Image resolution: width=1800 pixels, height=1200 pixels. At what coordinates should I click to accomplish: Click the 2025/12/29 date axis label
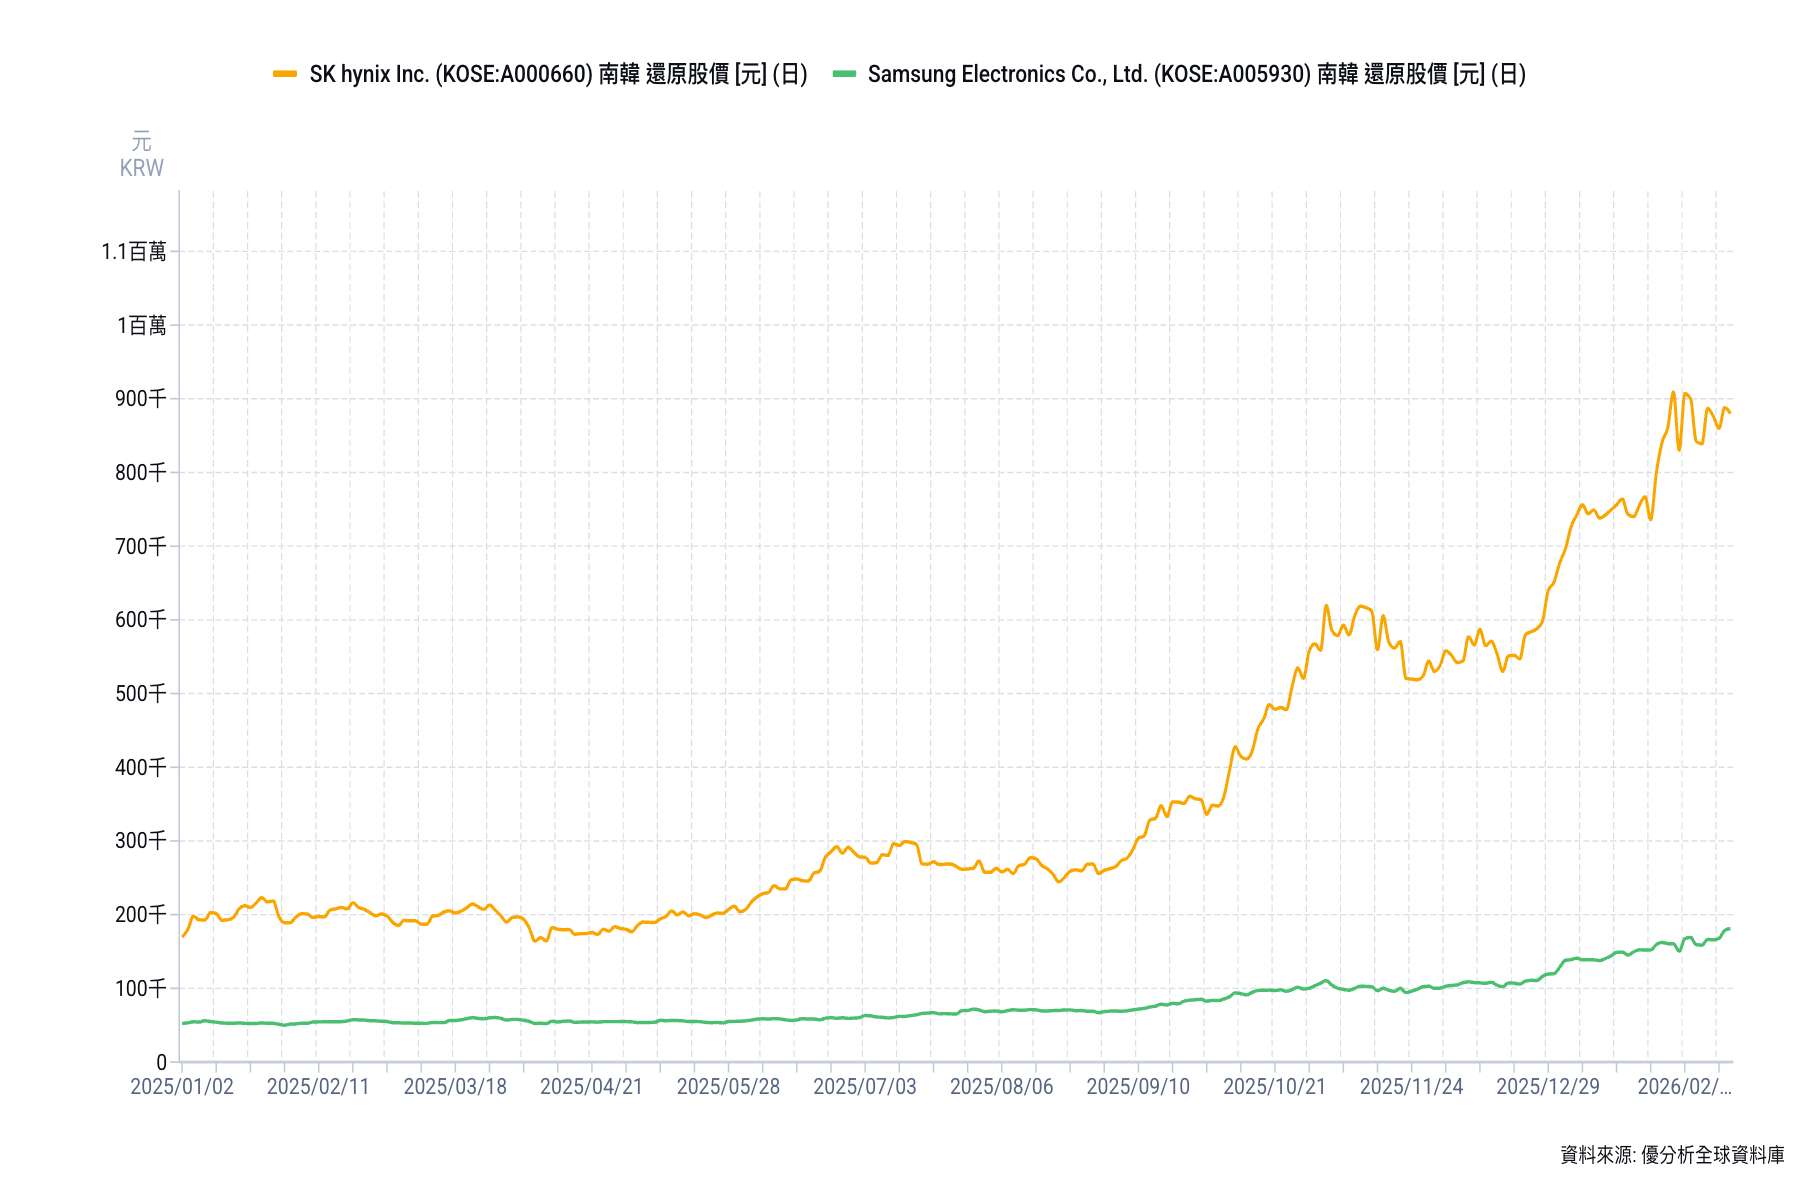1547,1087
